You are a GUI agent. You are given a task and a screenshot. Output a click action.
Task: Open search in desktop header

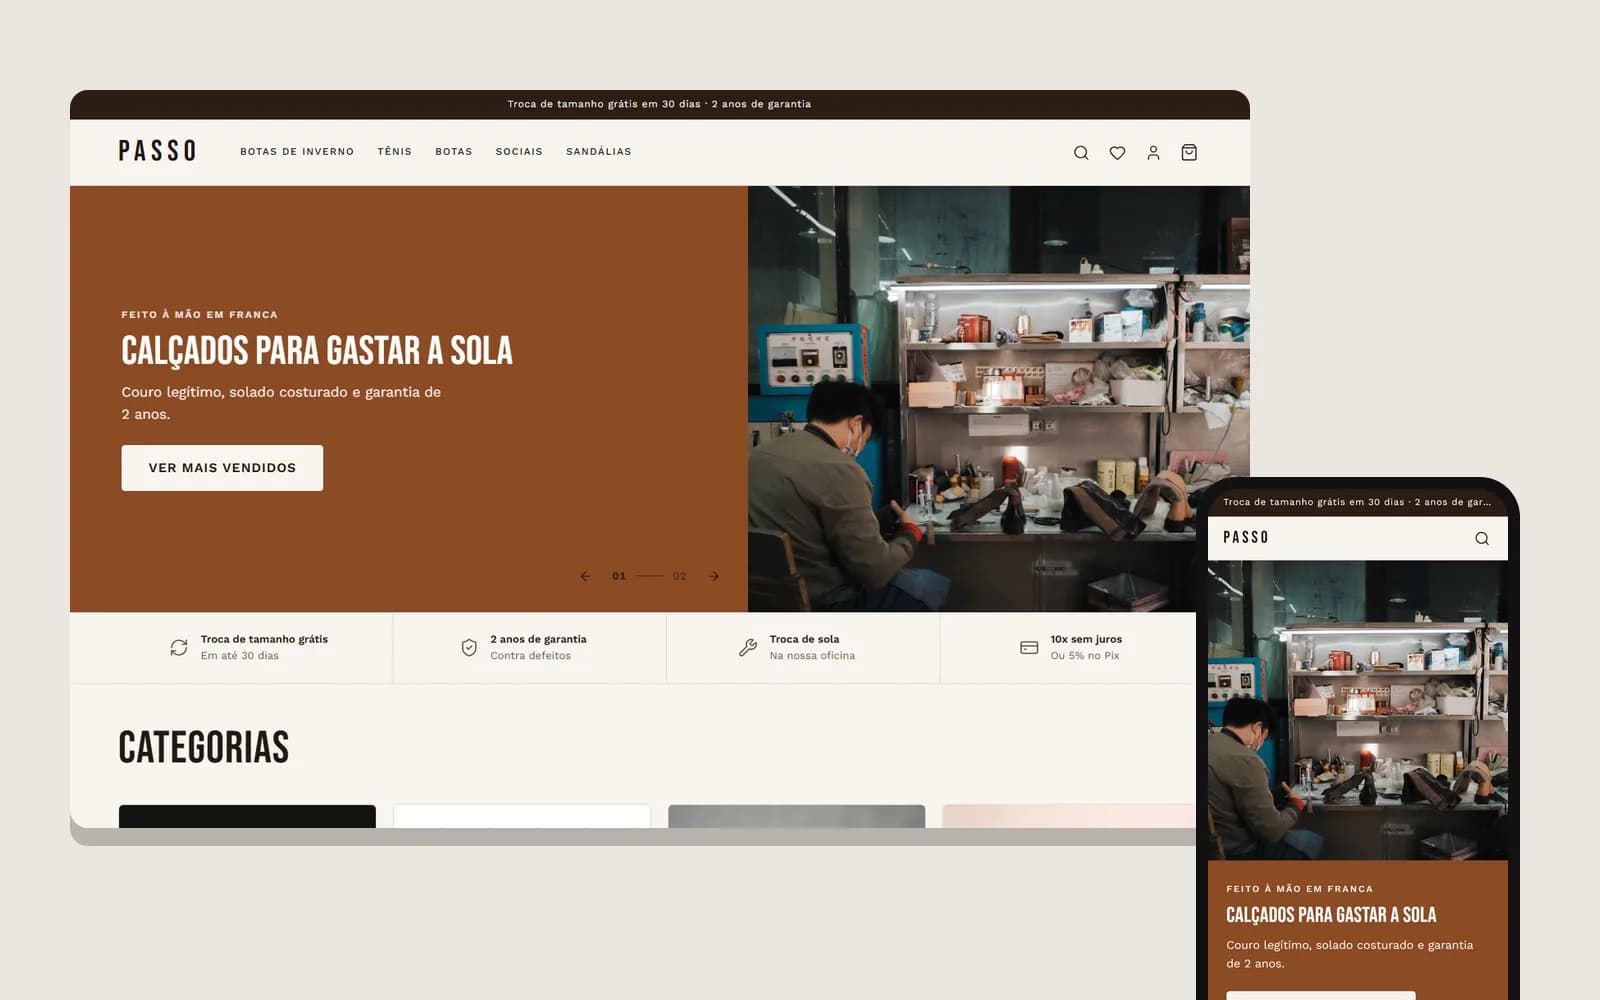(1081, 153)
